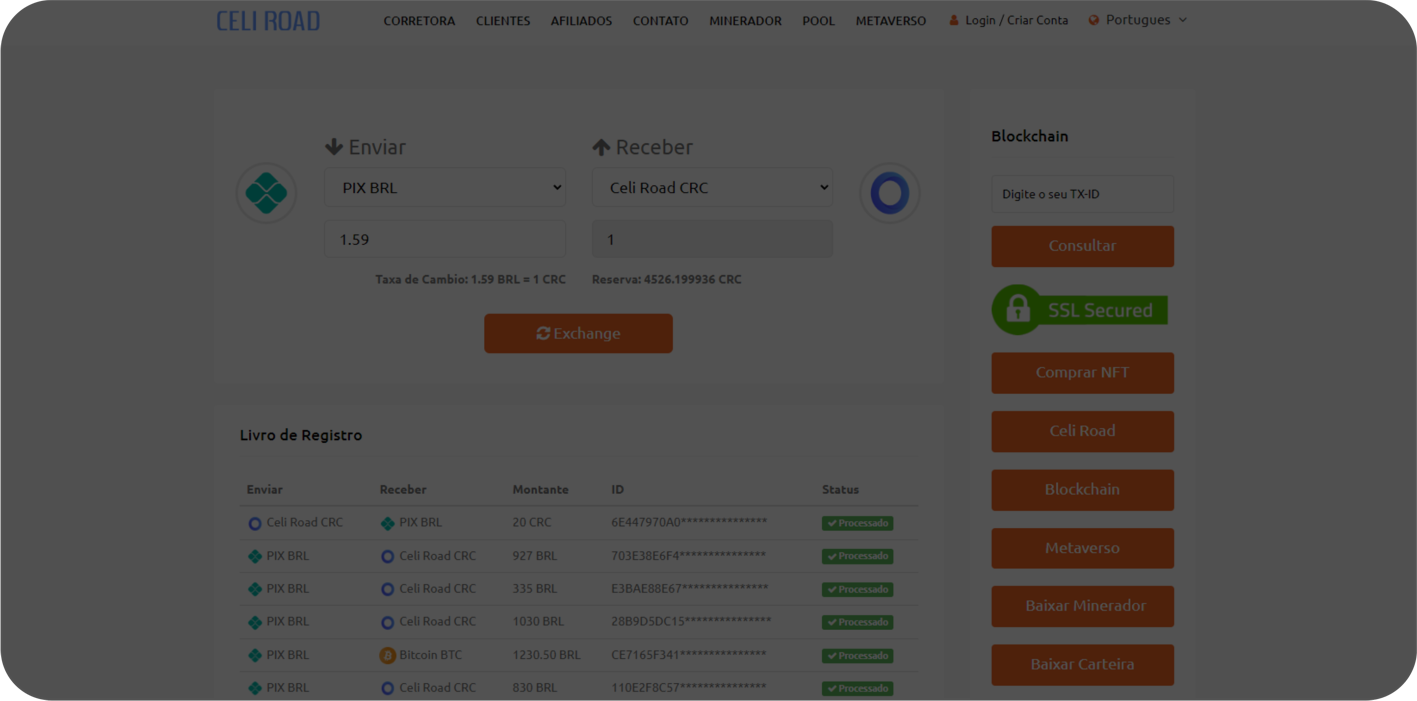Click the Blockchain sidebar button

tap(1082, 490)
